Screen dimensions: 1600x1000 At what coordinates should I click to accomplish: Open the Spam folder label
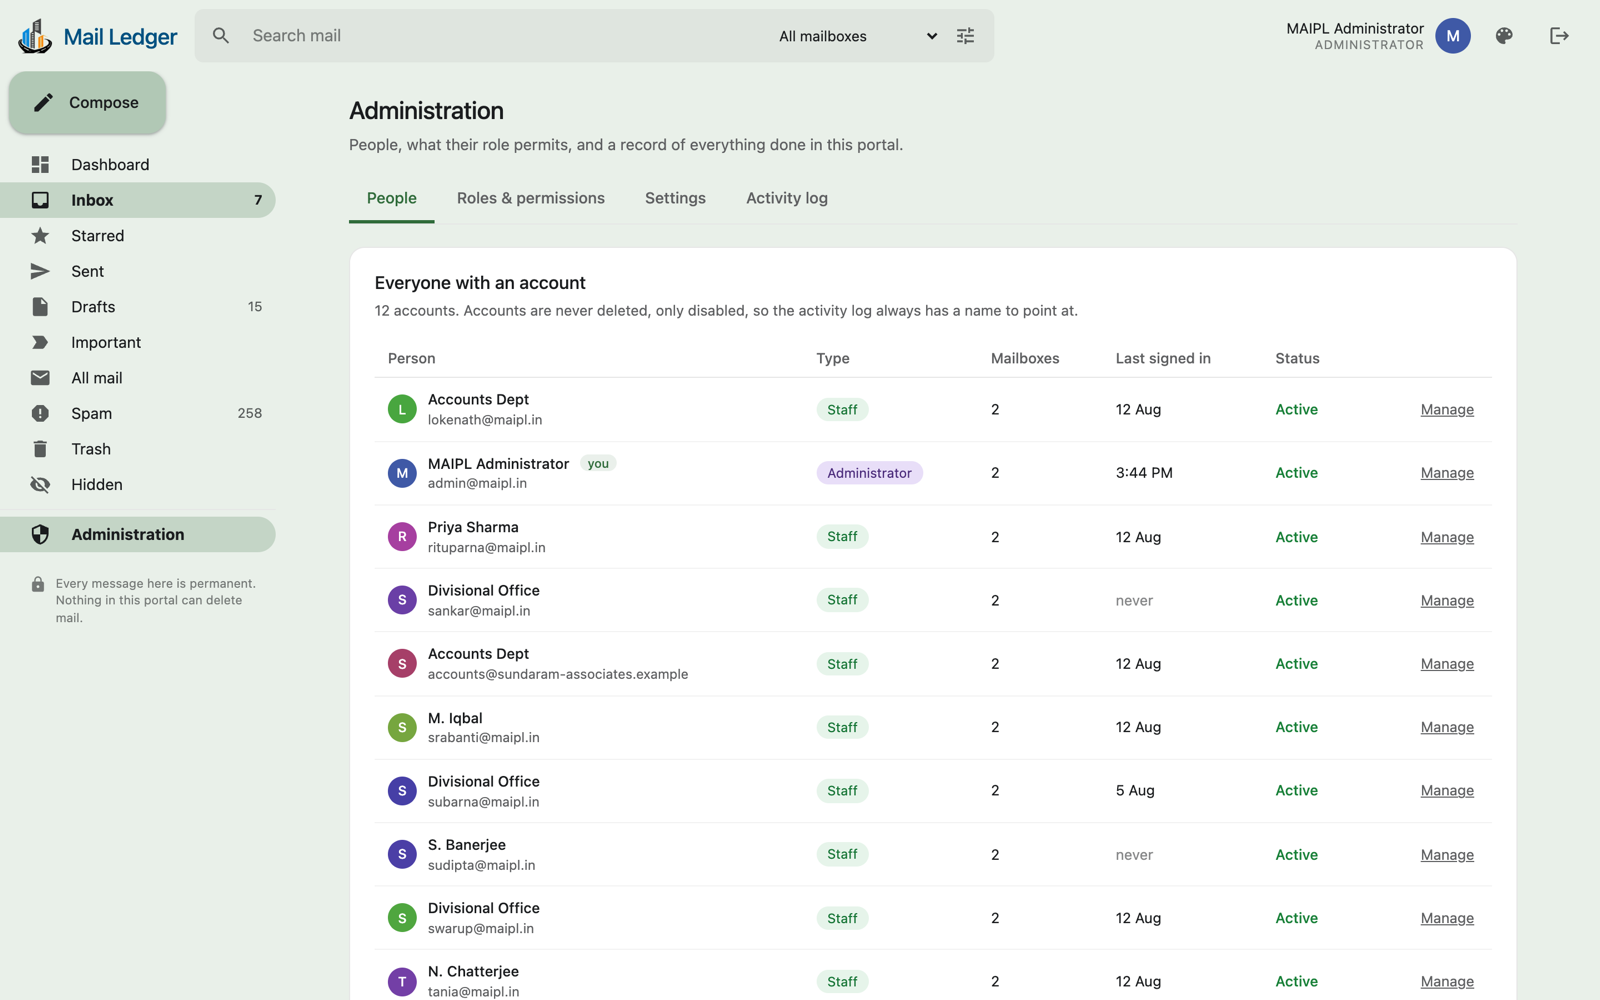coord(92,413)
